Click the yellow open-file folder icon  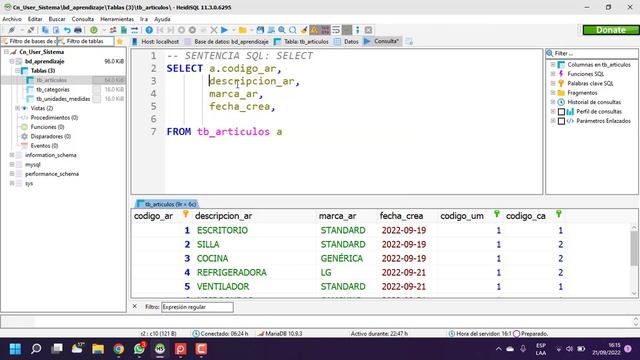242,30
